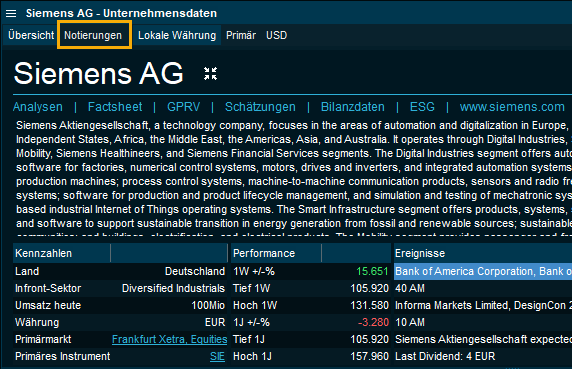Viewport: 572px width, 369px height.
Task: Click the Währung value EUR
Action: [x=215, y=322]
